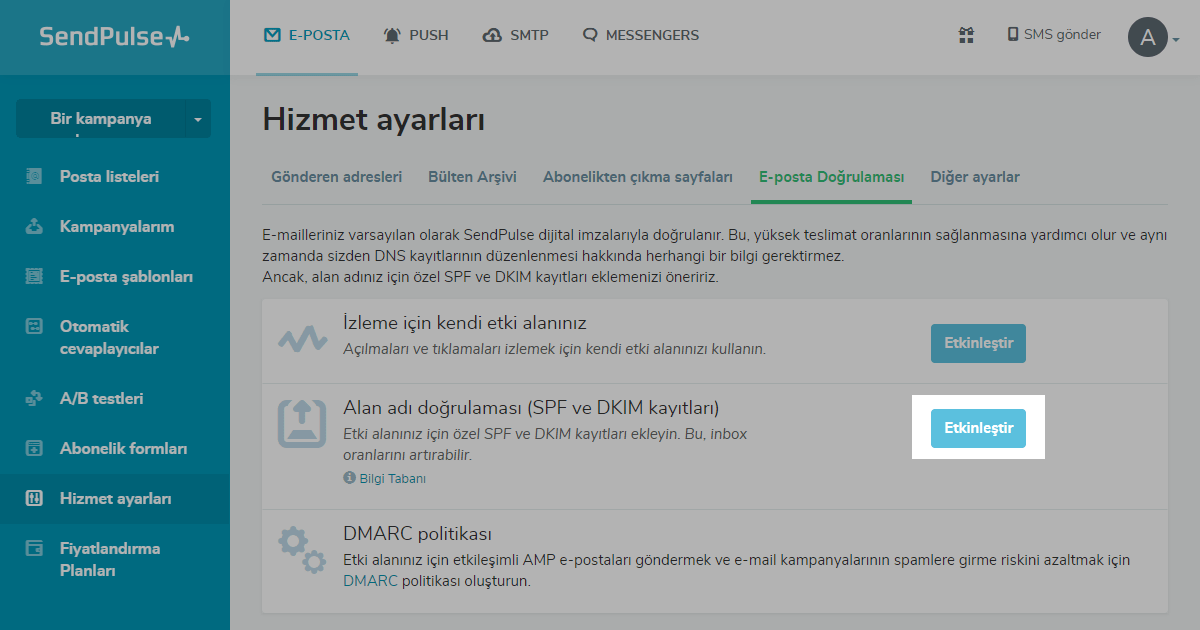The height and width of the screenshot is (630, 1200).
Task: Click the Abonelik formları icon
Action: coord(35,449)
